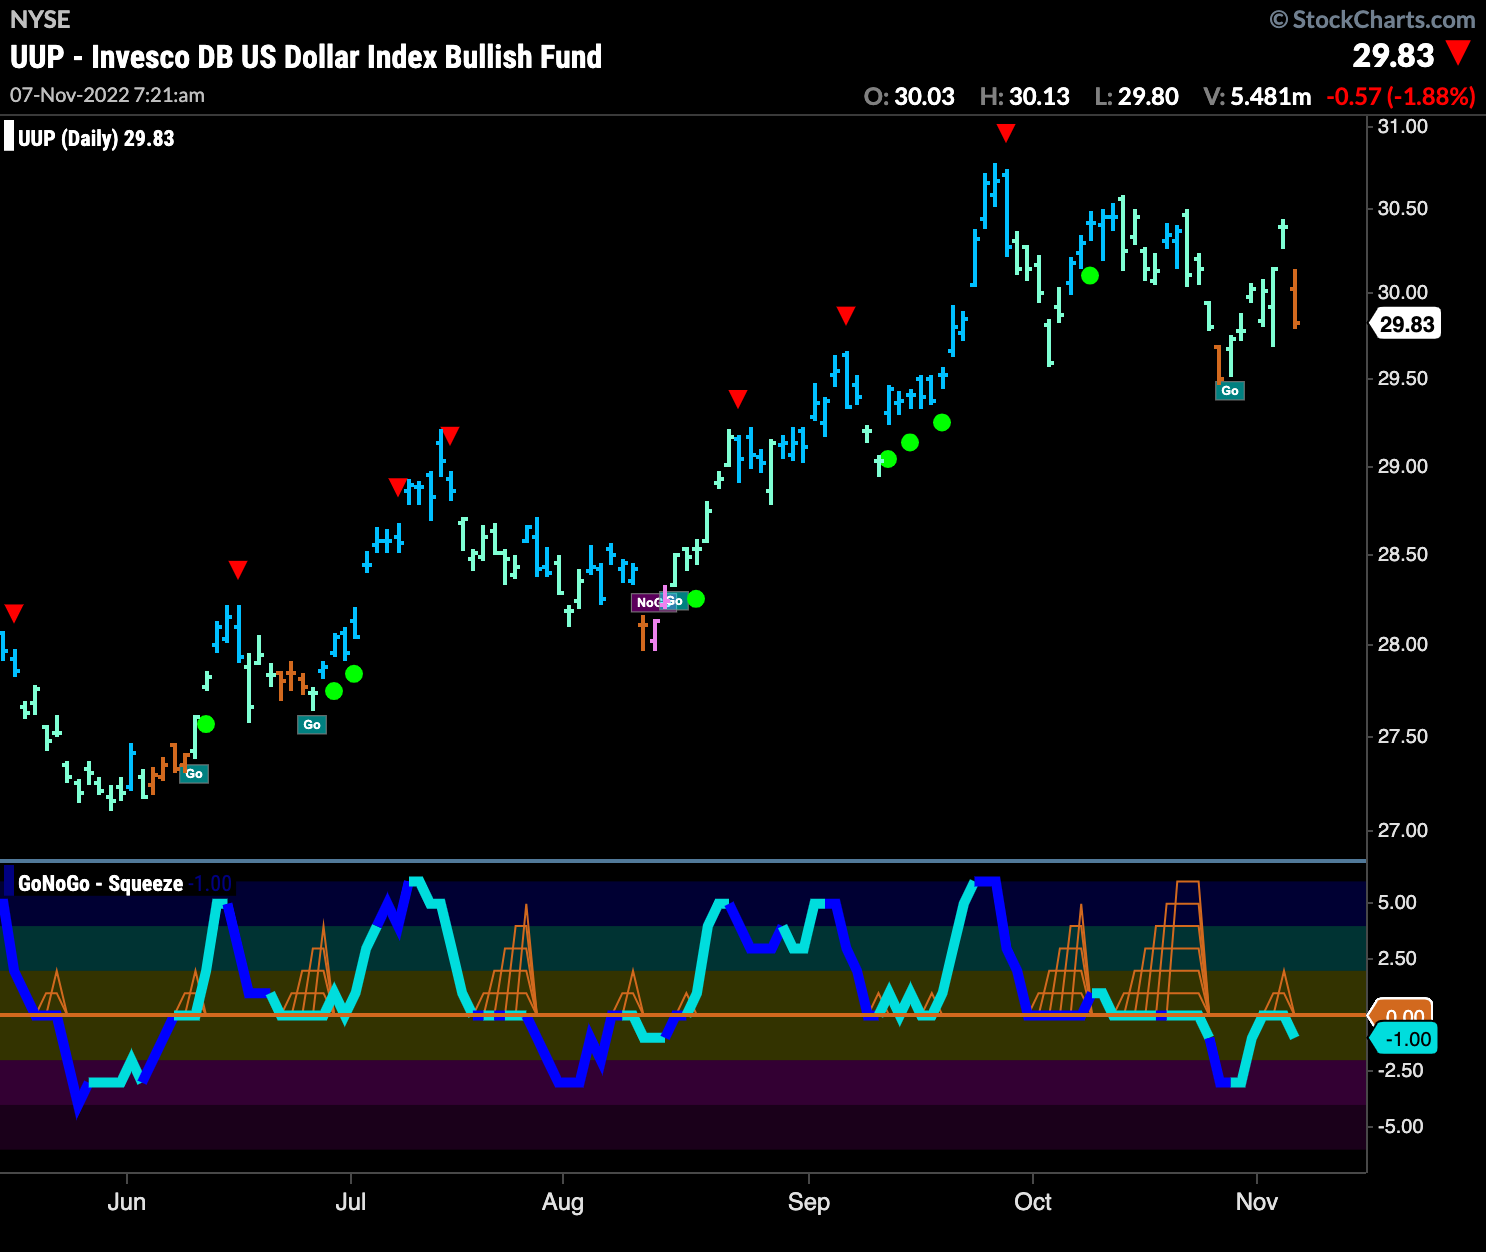
Task: Click the green dot in early October
Action: coord(1090,275)
